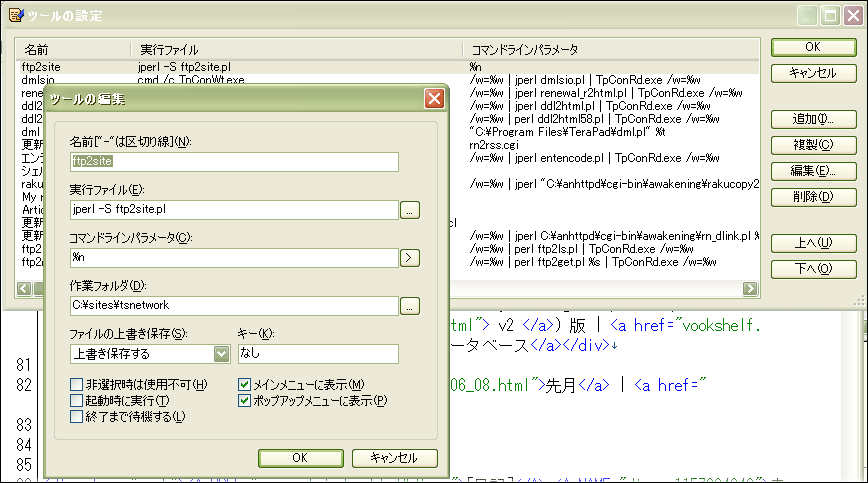Toggle 起動時に実行 checkbox
This screenshot has height=483, width=868.
[x=76, y=400]
